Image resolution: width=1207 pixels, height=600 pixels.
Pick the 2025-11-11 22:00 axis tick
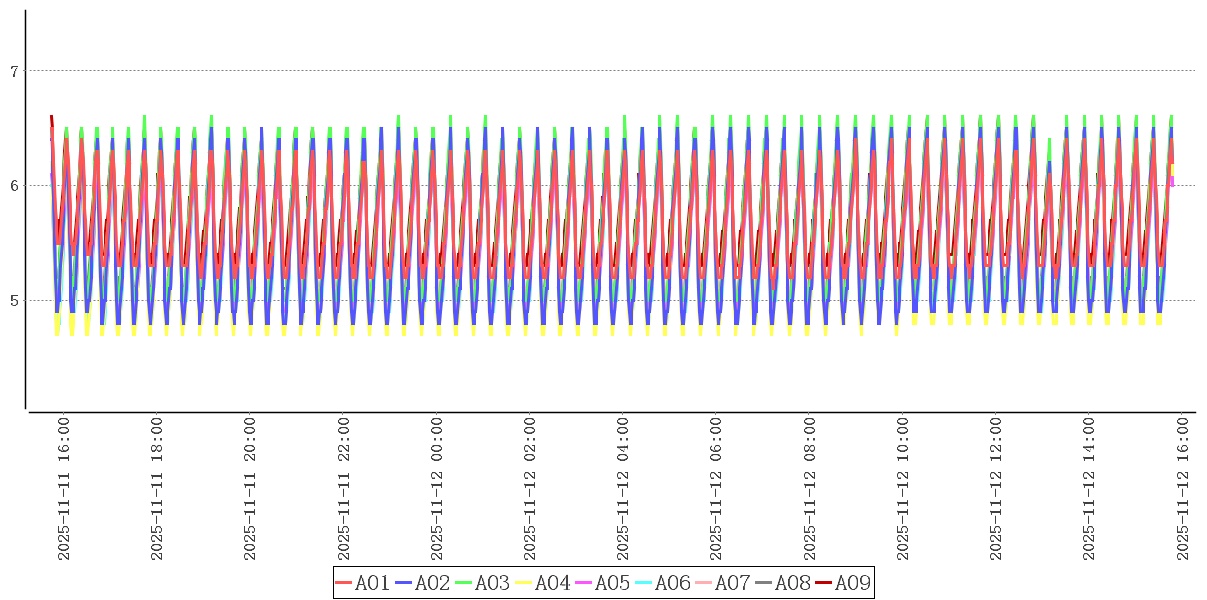coord(344,489)
